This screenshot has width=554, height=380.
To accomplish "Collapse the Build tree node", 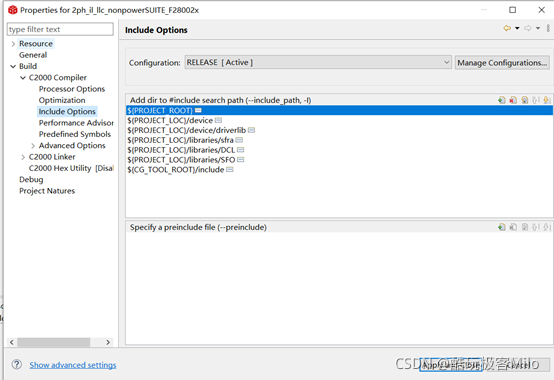I will tap(13, 66).
